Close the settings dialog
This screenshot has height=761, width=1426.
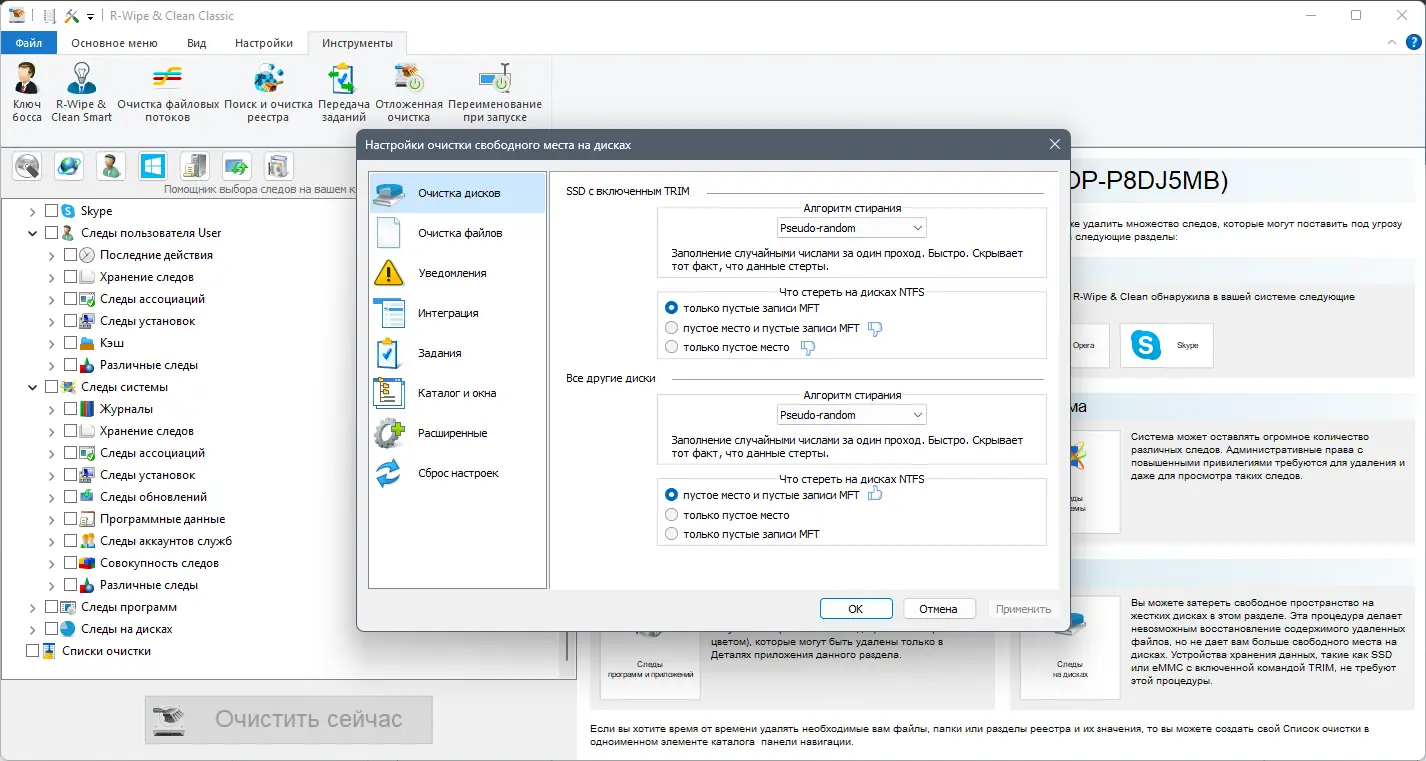pos(1054,145)
